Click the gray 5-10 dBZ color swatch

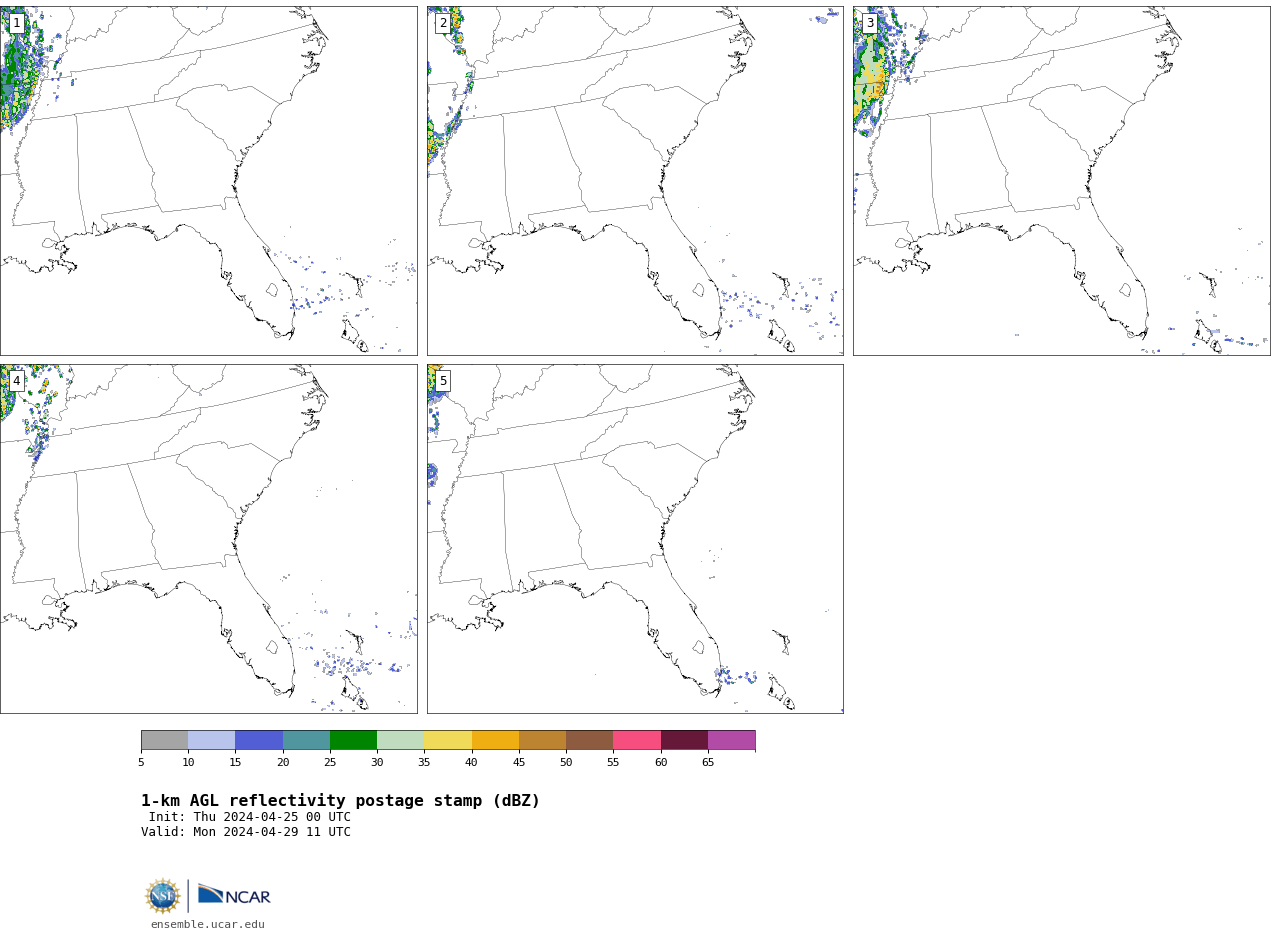click(164, 740)
